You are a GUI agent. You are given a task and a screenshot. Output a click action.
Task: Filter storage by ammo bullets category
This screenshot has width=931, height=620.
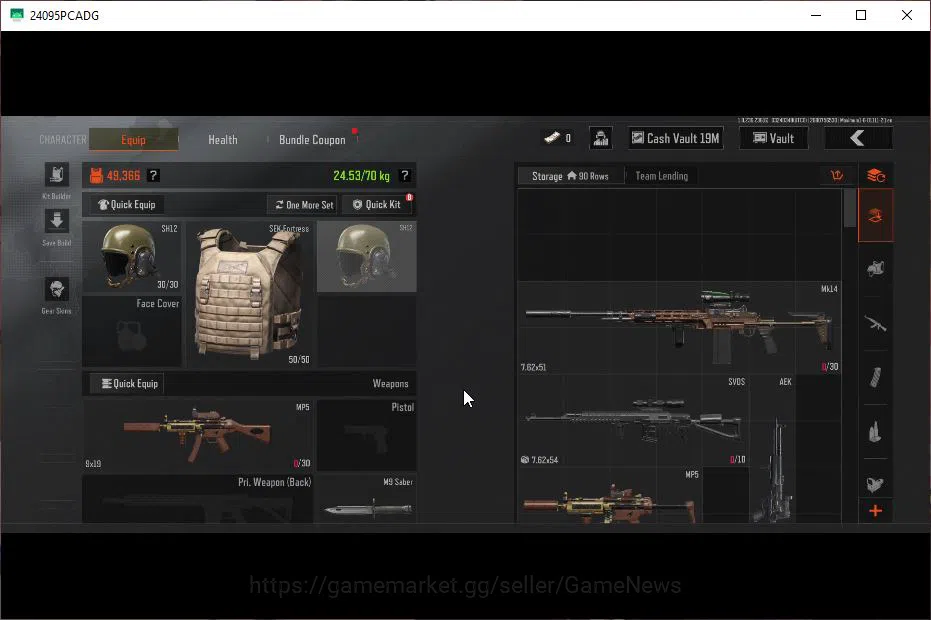pyautogui.click(x=876, y=432)
